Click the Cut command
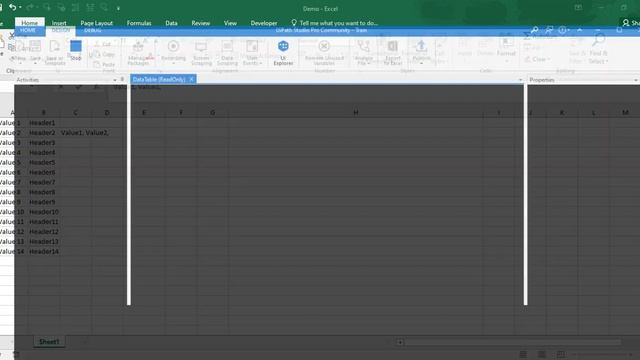This screenshot has width=640, height=360. click(x=102, y=44)
